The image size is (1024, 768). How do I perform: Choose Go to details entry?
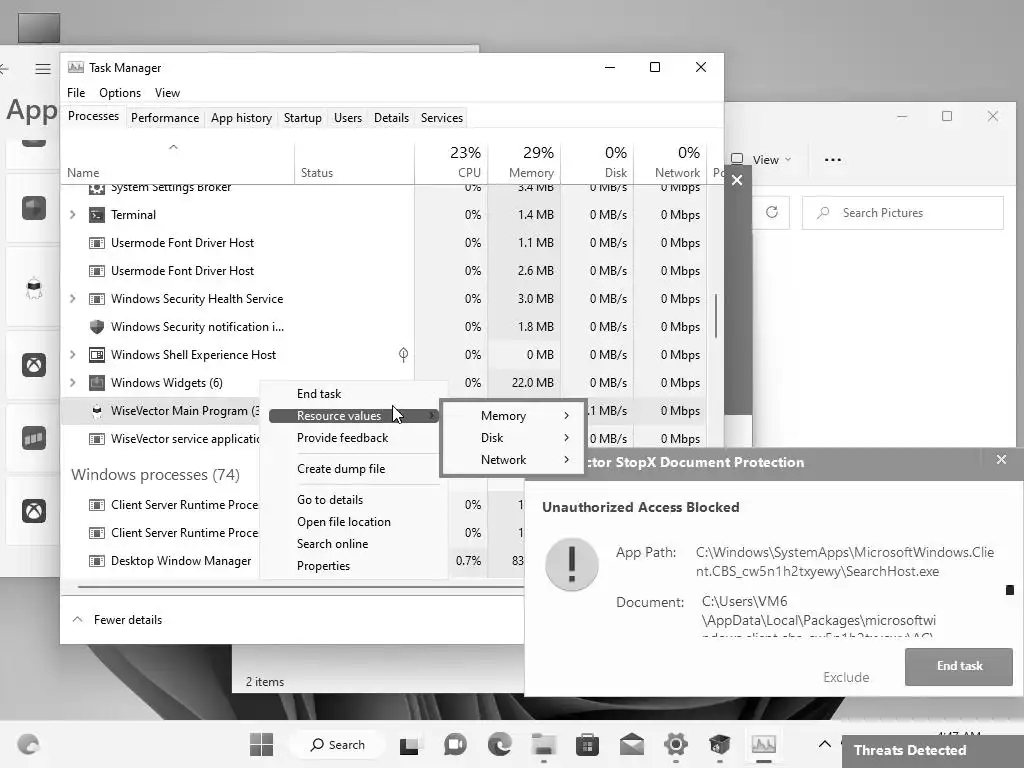click(330, 500)
